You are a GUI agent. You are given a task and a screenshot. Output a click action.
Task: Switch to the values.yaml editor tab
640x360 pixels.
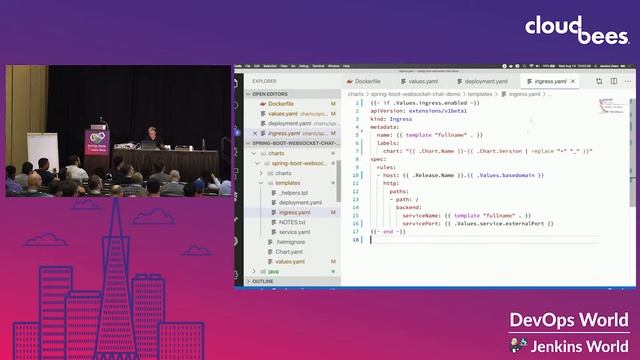click(x=419, y=82)
